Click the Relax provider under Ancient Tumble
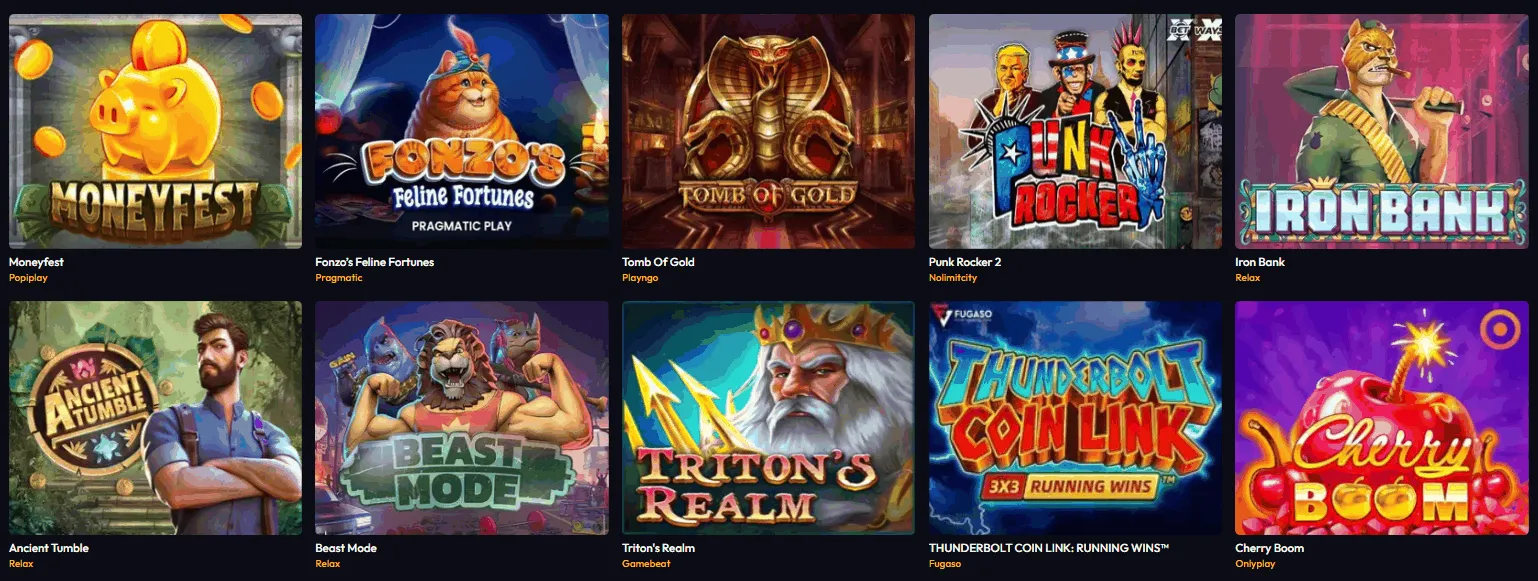This screenshot has width=1538, height=581. click(21, 564)
